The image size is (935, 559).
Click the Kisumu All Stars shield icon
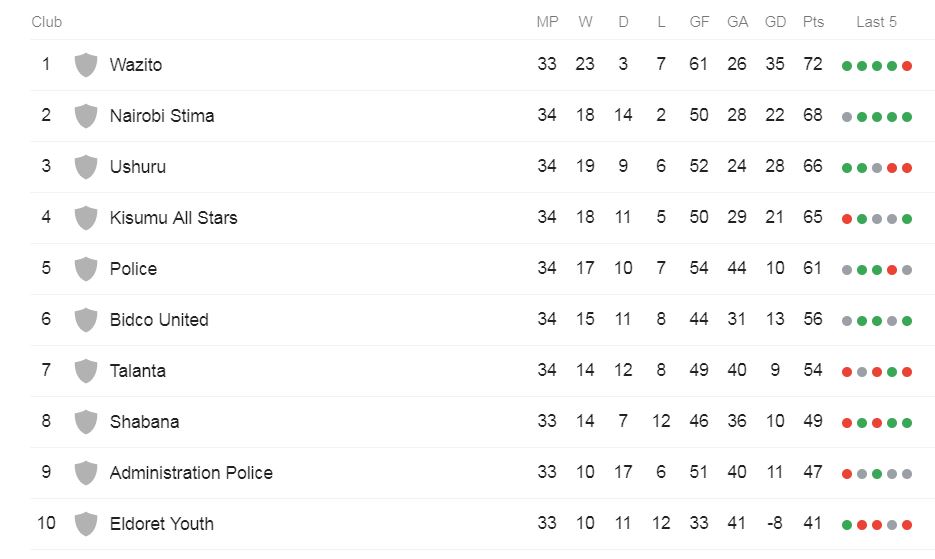(x=86, y=218)
